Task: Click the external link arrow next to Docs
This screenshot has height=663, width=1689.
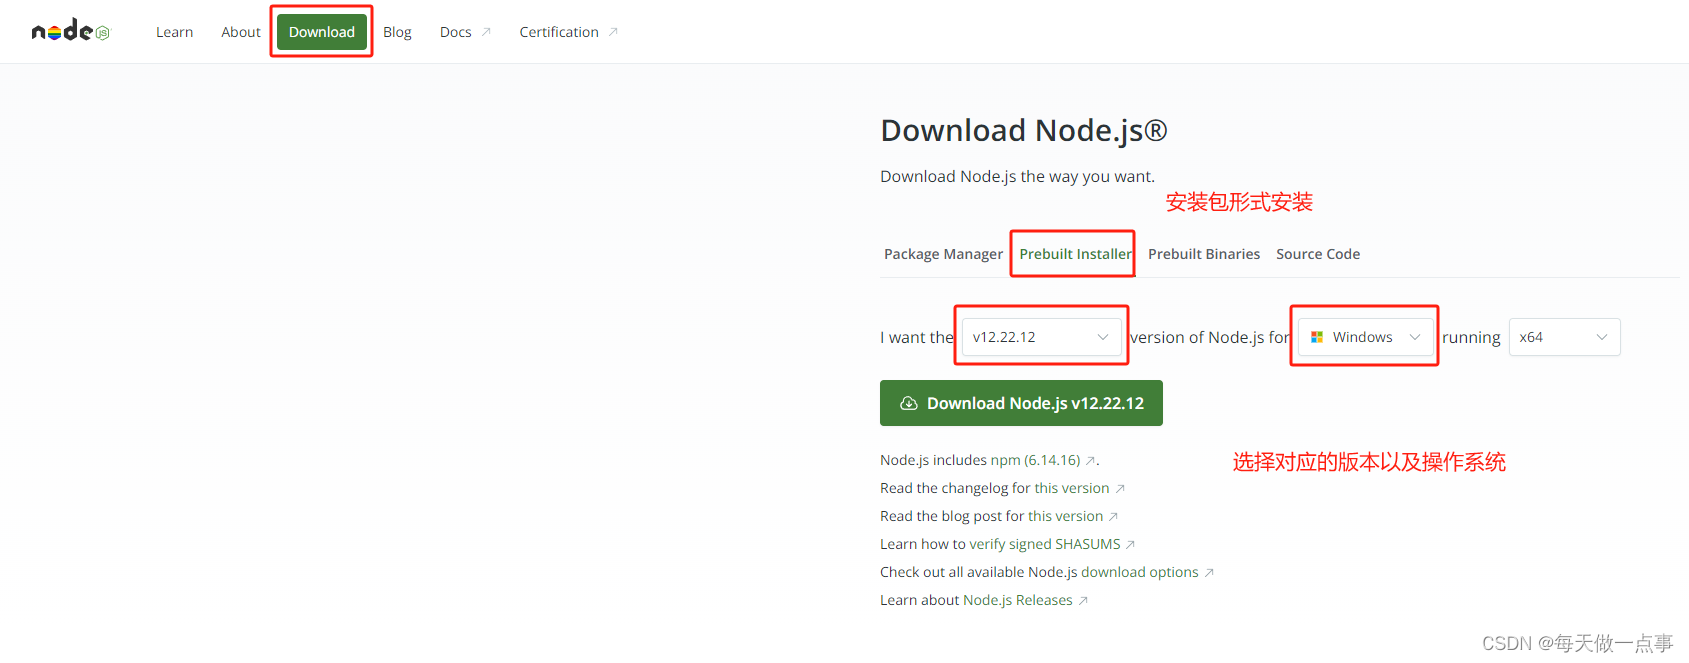Action: pyautogui.click(x=486, y=31)
